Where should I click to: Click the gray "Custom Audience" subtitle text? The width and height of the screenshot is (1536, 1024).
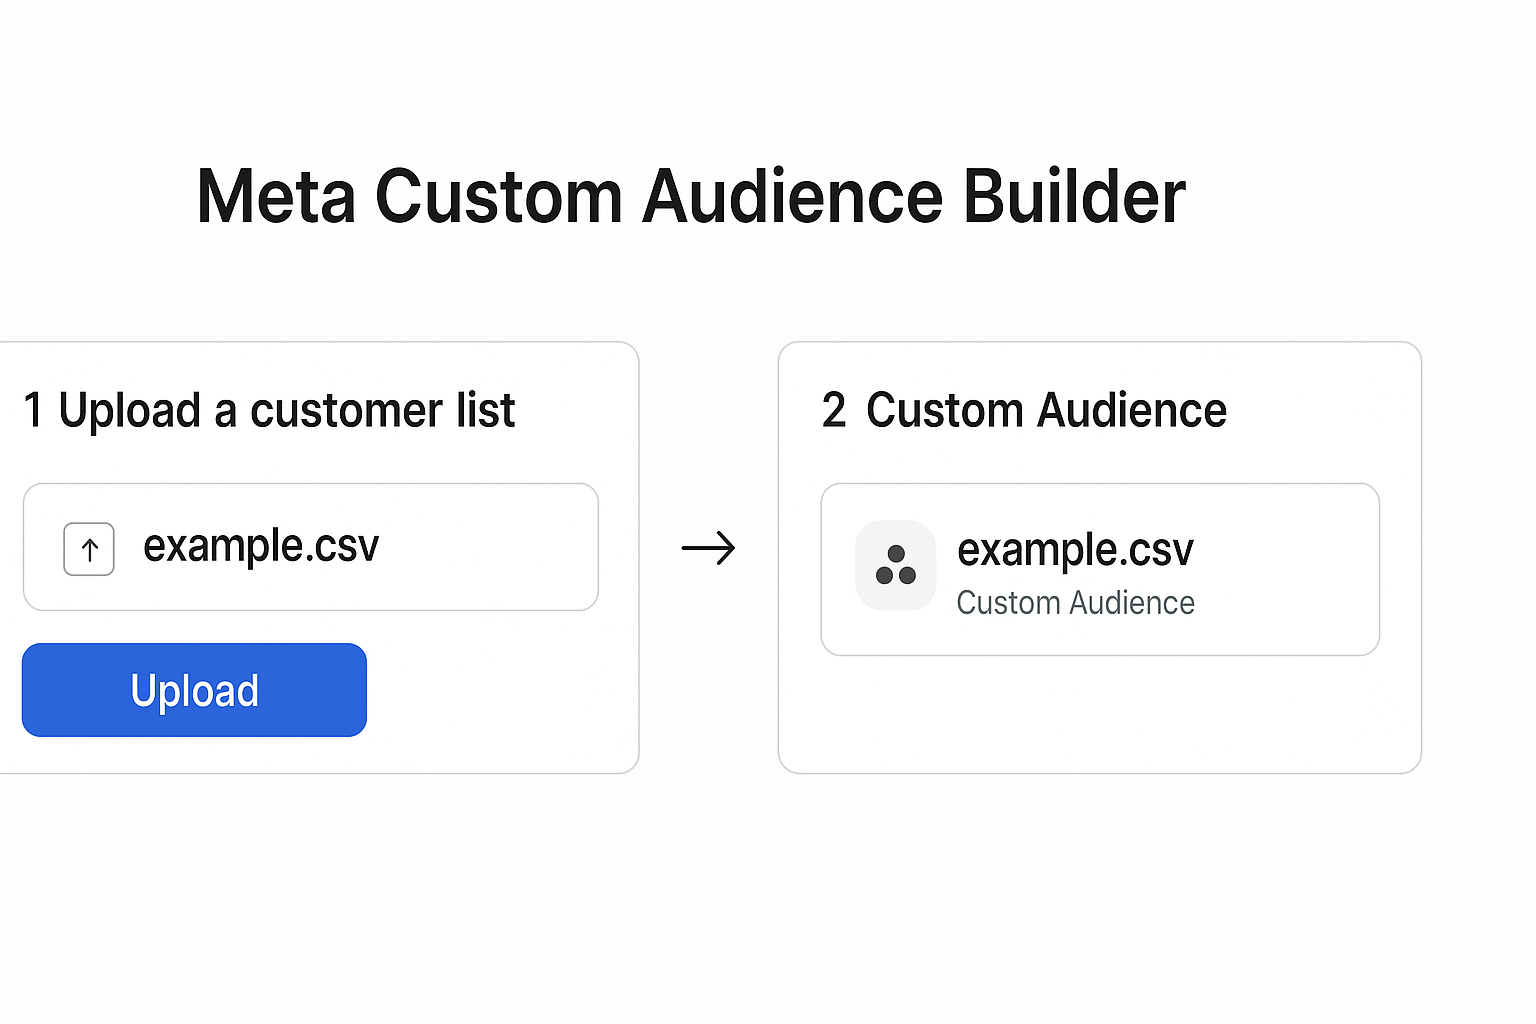pyautogui.click(x=1075, y=603)
